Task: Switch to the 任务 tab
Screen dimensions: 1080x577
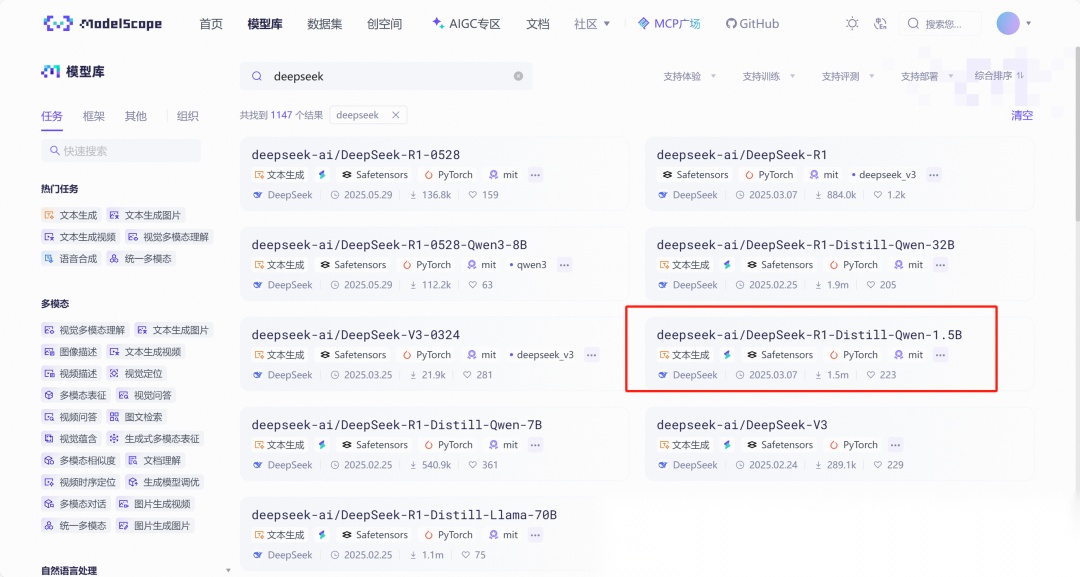Action: pos(52,116)
